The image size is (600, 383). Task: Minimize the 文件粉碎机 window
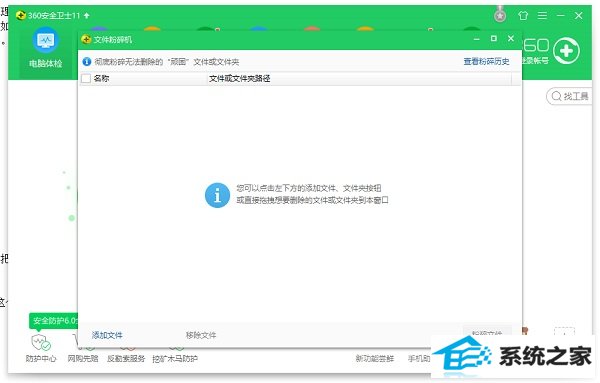coord(476,39)
